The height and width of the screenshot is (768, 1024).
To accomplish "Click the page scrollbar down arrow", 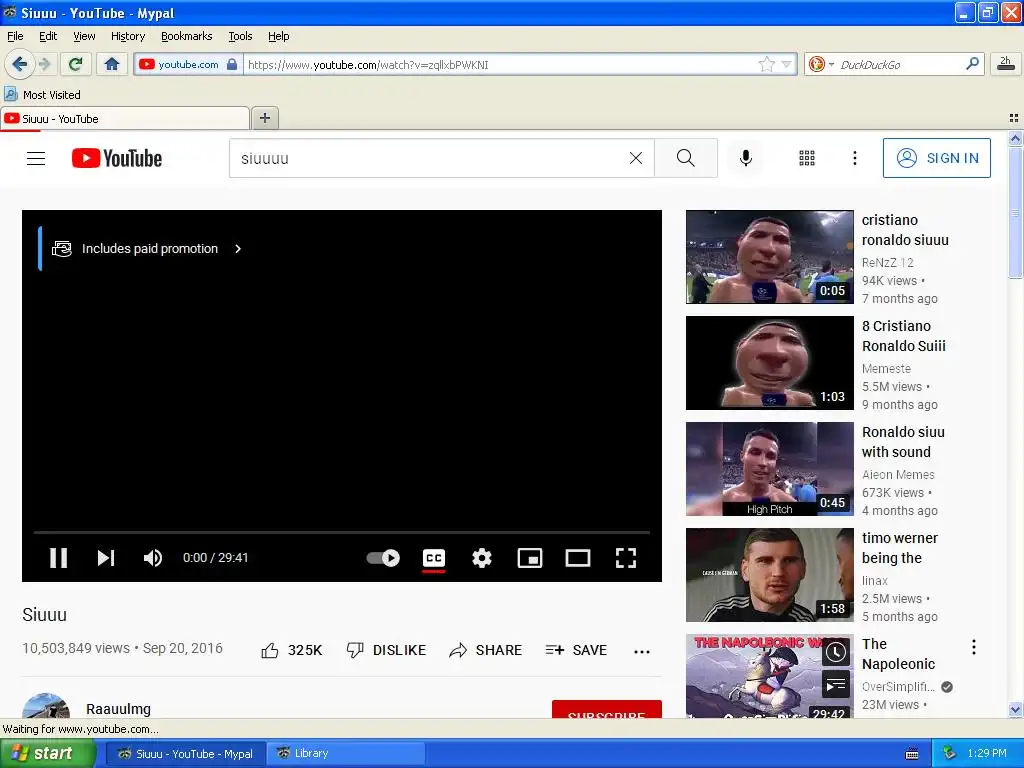I will tap(1015, 709).
